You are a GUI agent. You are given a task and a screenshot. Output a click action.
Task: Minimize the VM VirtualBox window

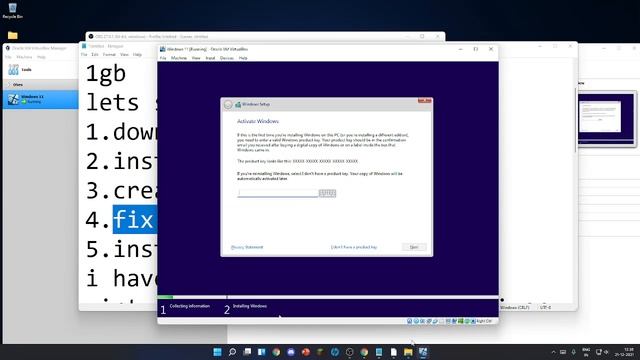point(460,49)
